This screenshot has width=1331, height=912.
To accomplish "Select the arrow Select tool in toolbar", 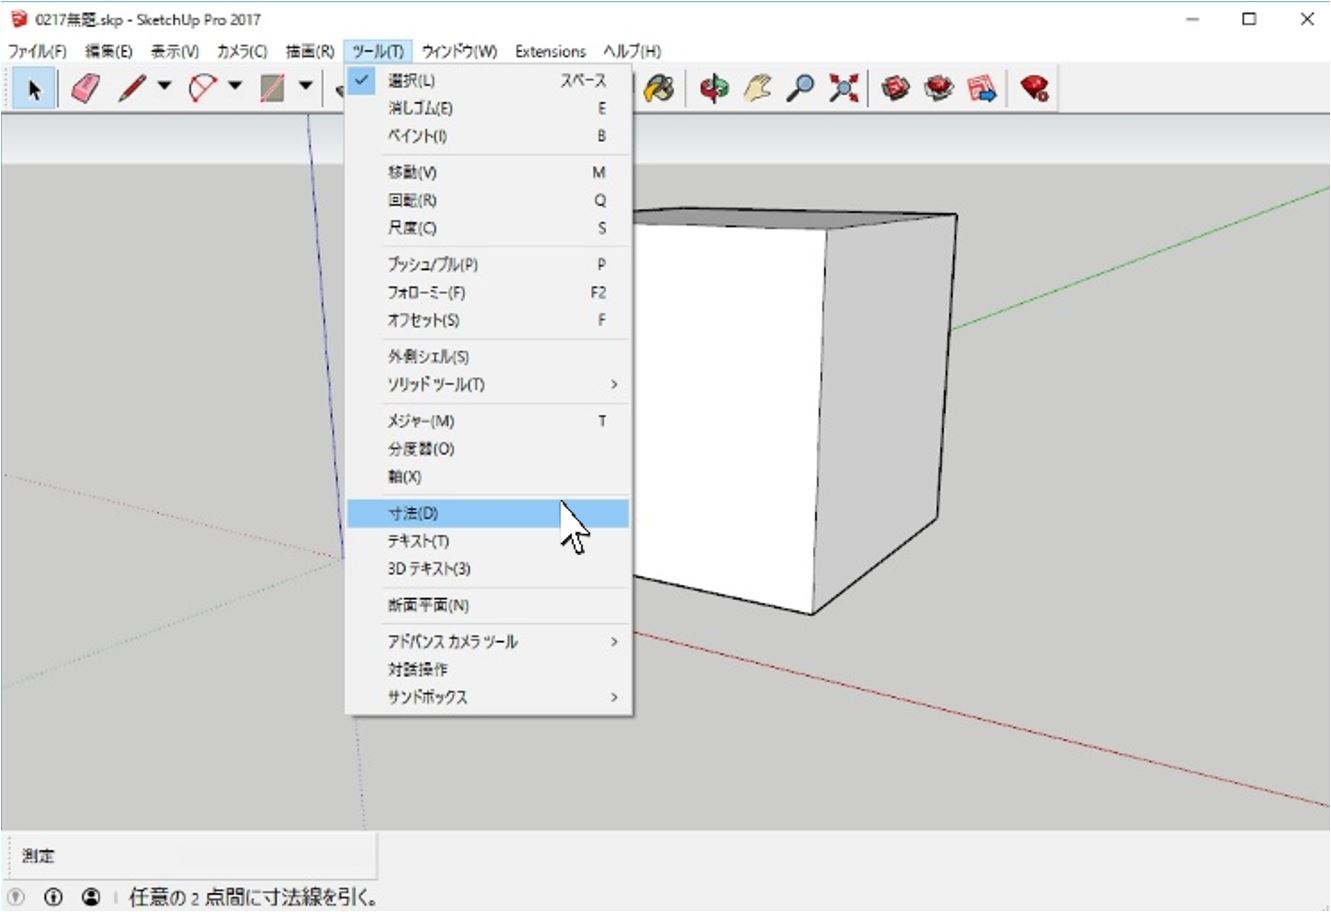I will click(x=35, y=89).
